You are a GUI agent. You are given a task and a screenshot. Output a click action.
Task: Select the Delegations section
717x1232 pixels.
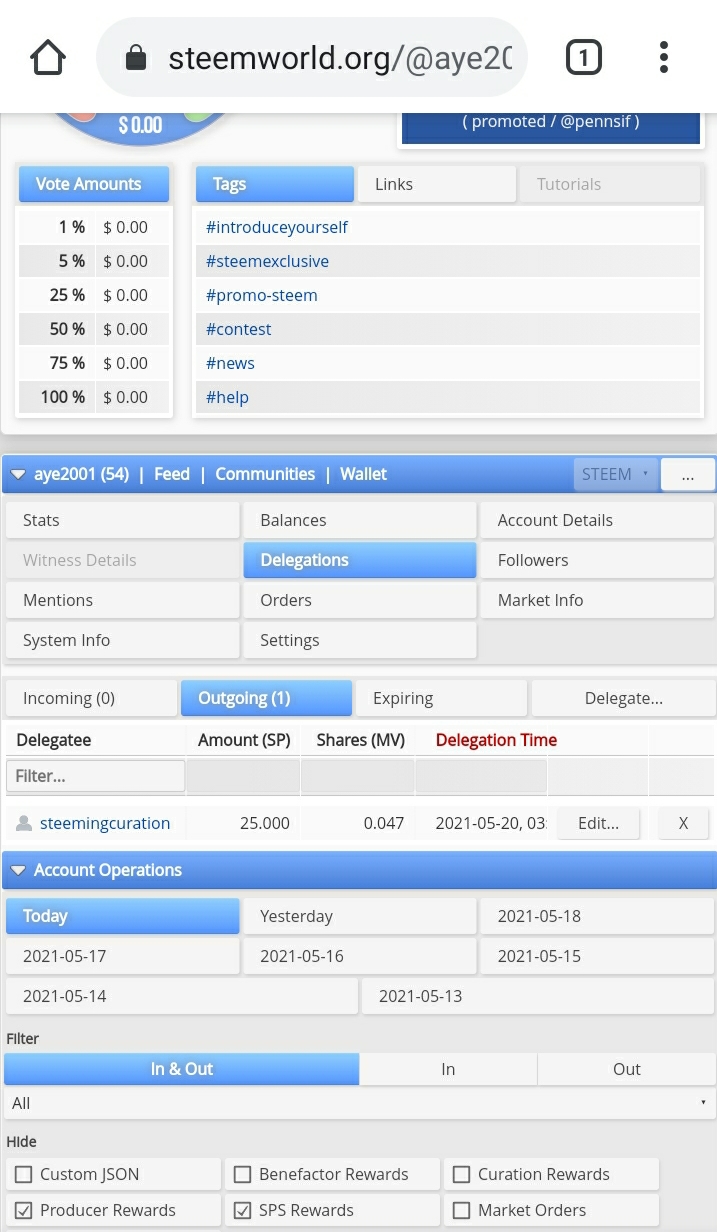pos(360,560)
